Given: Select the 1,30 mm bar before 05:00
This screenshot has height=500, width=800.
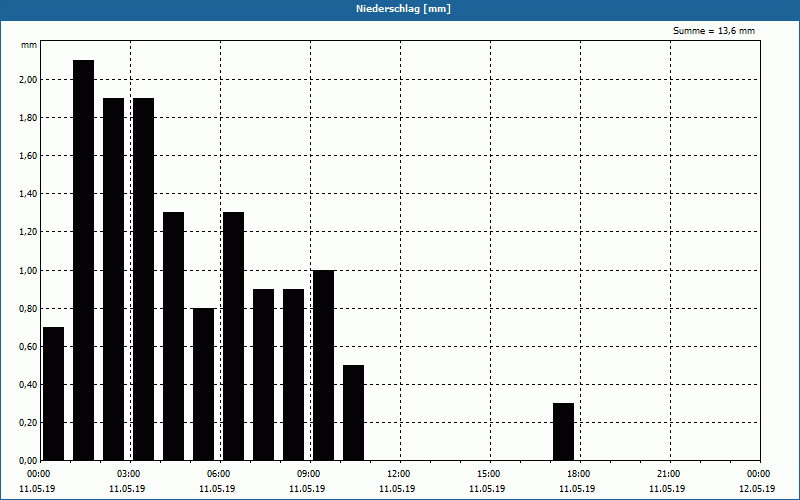Looking at the screenshot, I should (x=173, y=336).
